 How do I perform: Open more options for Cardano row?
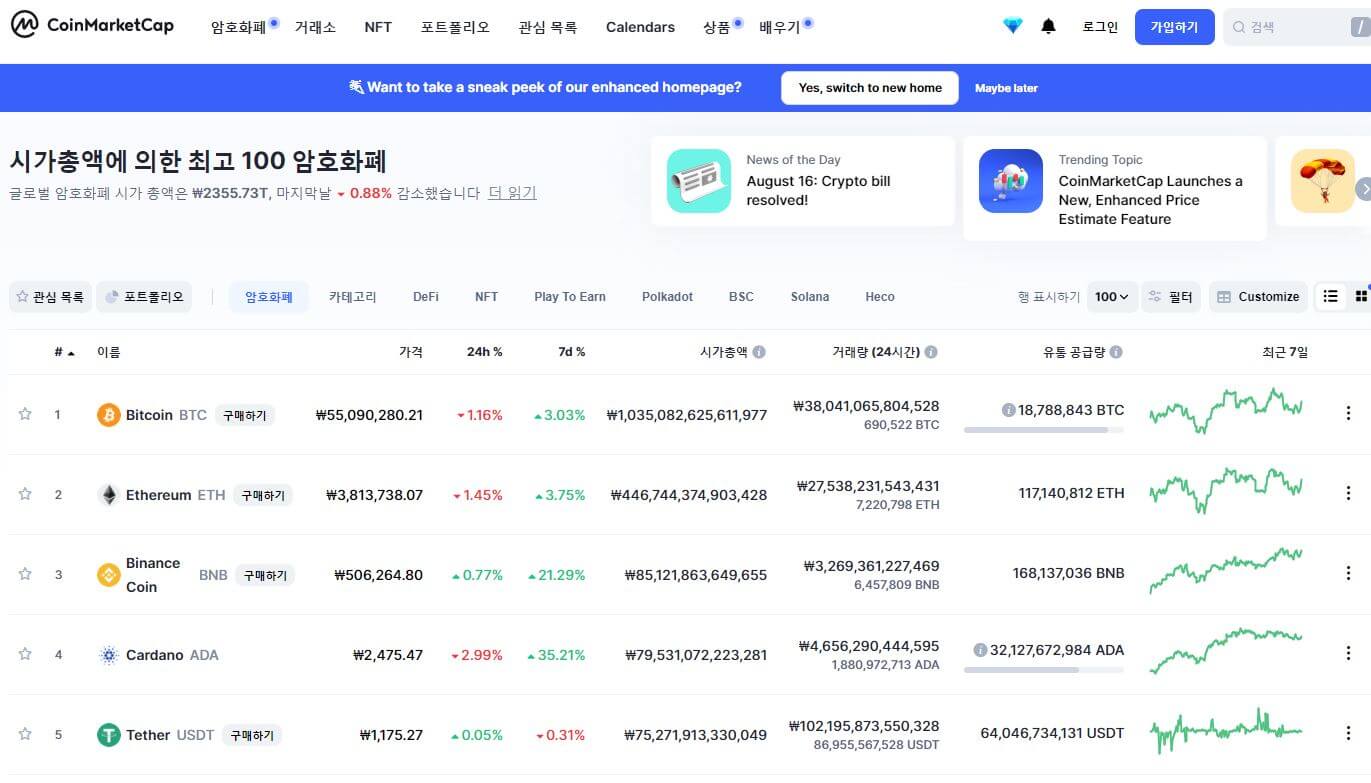click(x=1348, y=653)
